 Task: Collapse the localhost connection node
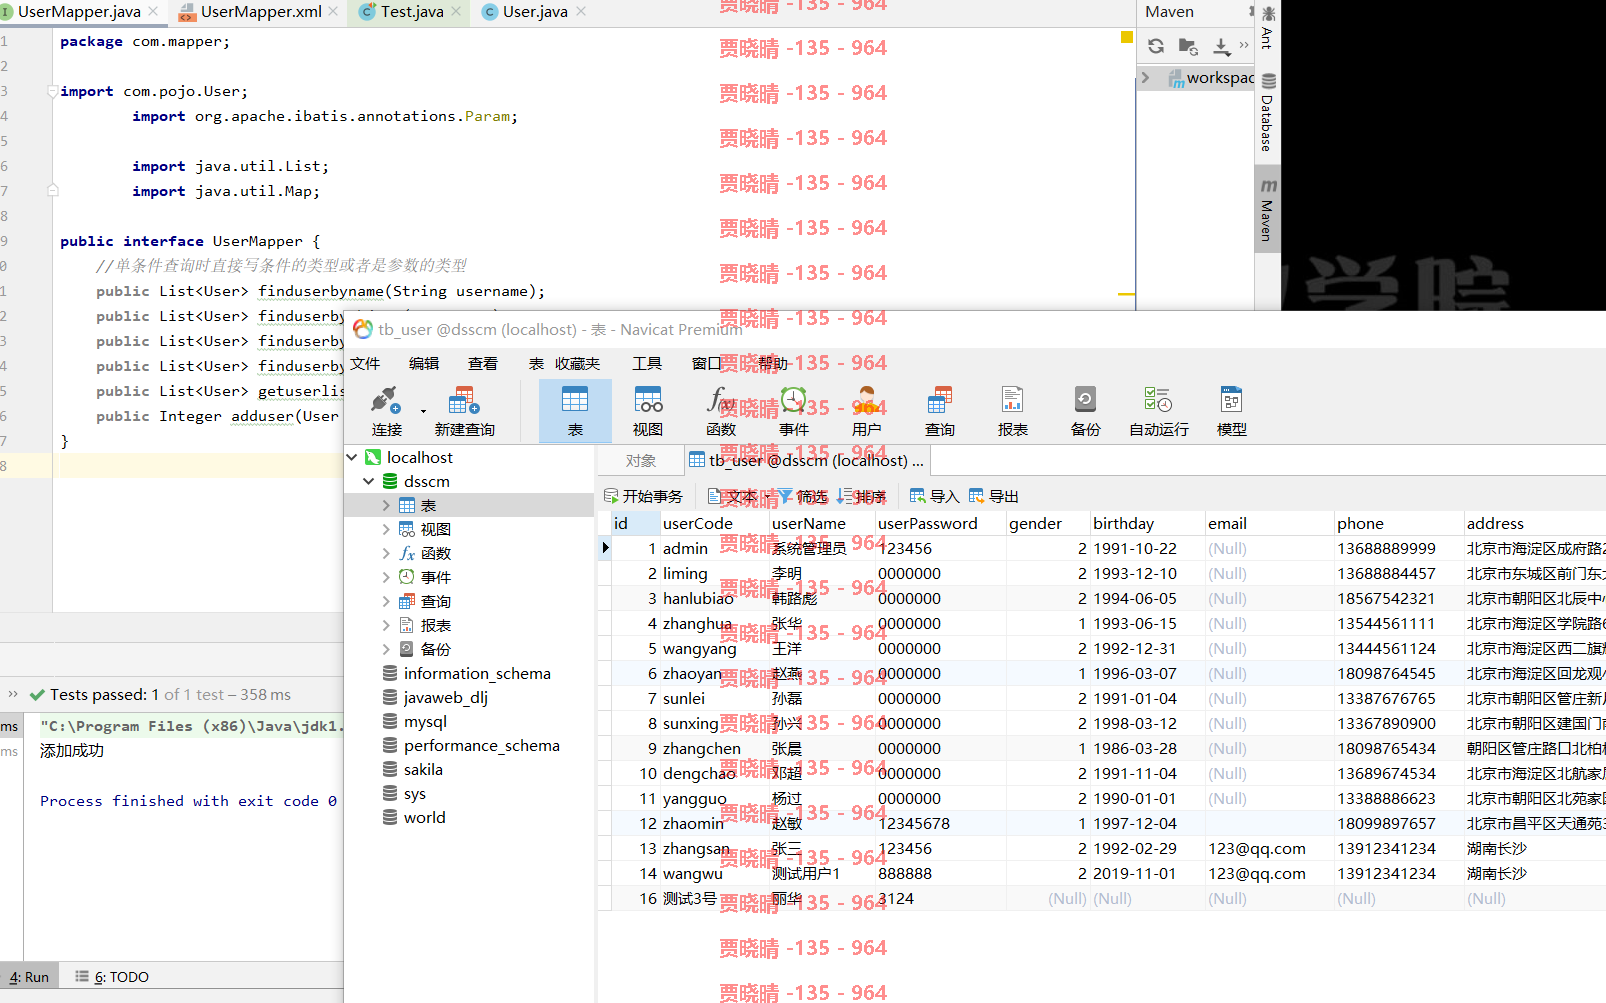(x=352, y=457)
